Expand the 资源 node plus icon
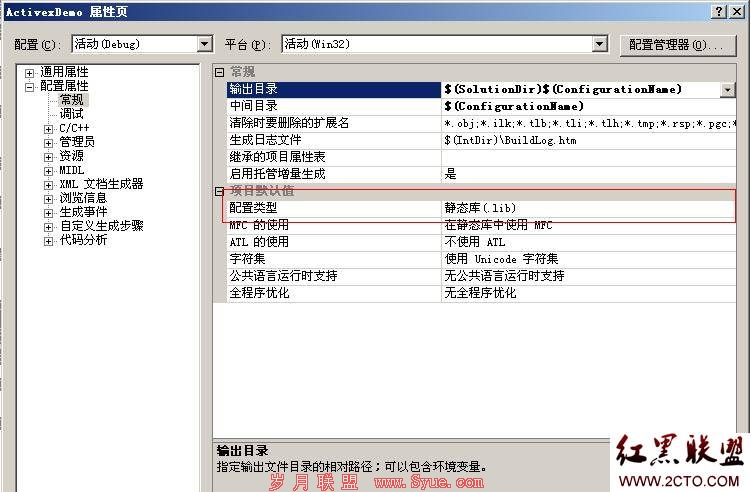 48,157
